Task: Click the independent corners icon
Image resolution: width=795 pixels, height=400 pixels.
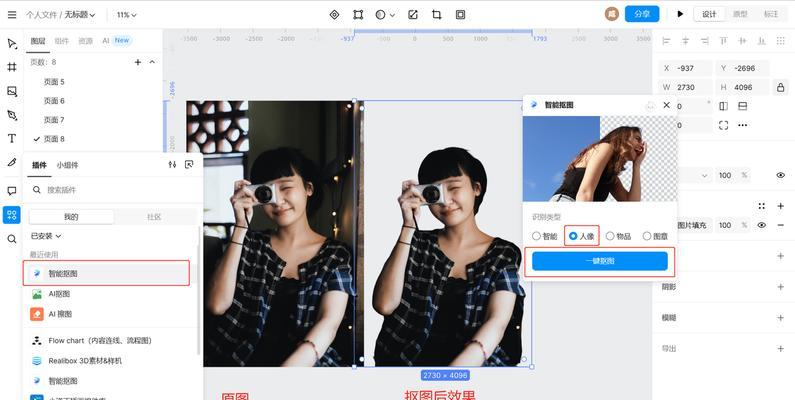Action: [724, 125]
